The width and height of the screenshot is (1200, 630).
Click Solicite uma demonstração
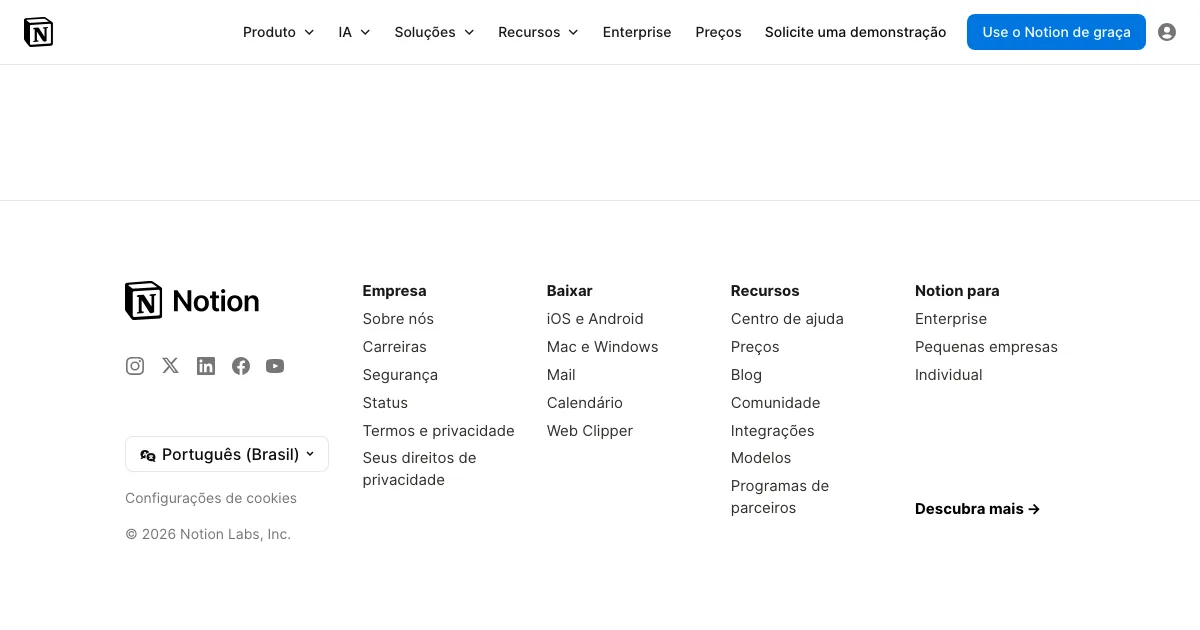[855, 32]
